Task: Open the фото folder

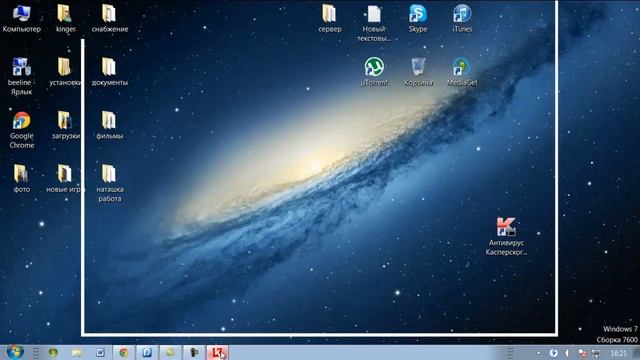Action: click(x=21, y=178)
